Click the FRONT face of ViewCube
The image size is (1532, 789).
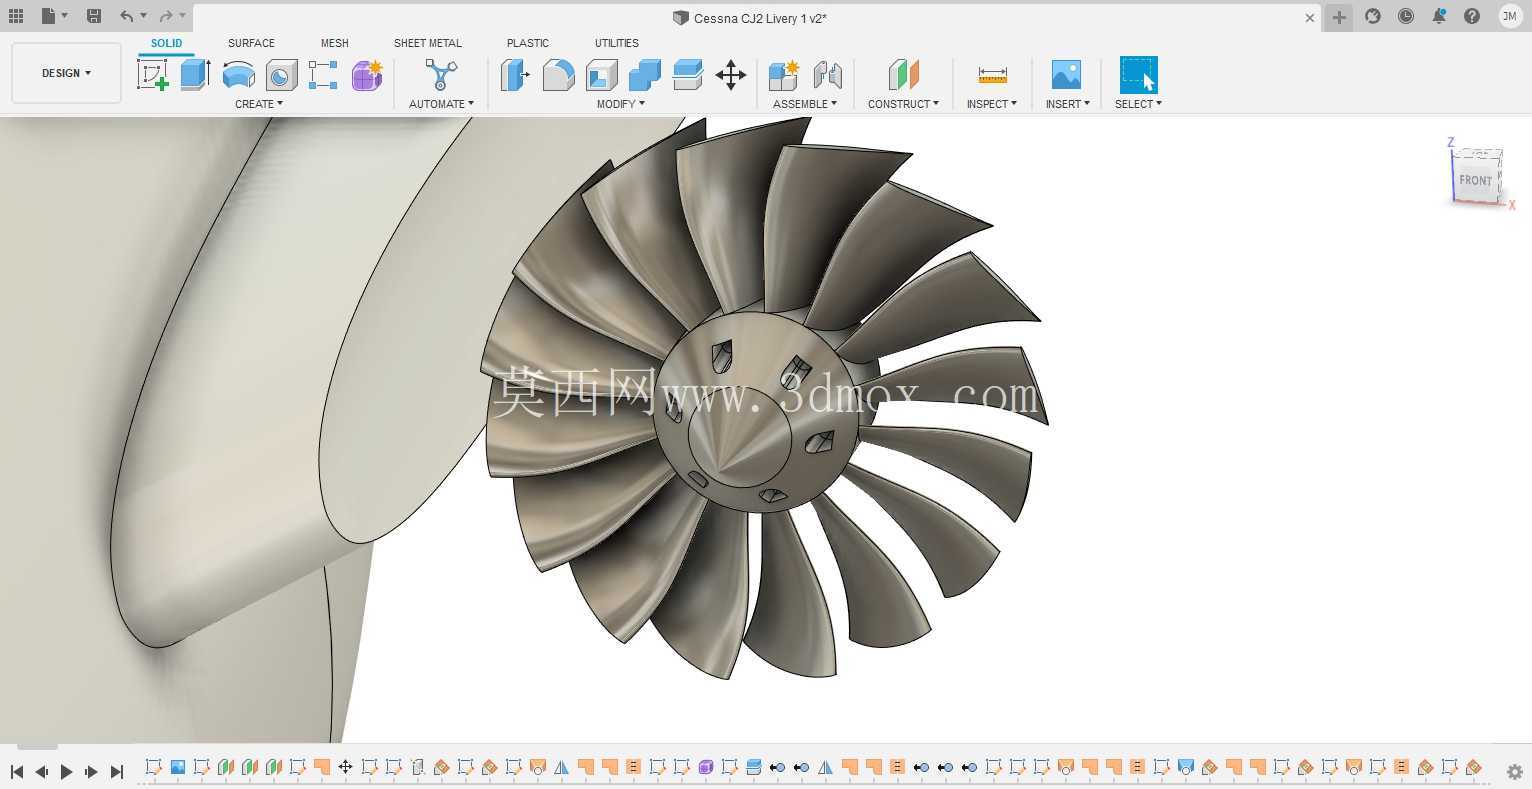1475,180
